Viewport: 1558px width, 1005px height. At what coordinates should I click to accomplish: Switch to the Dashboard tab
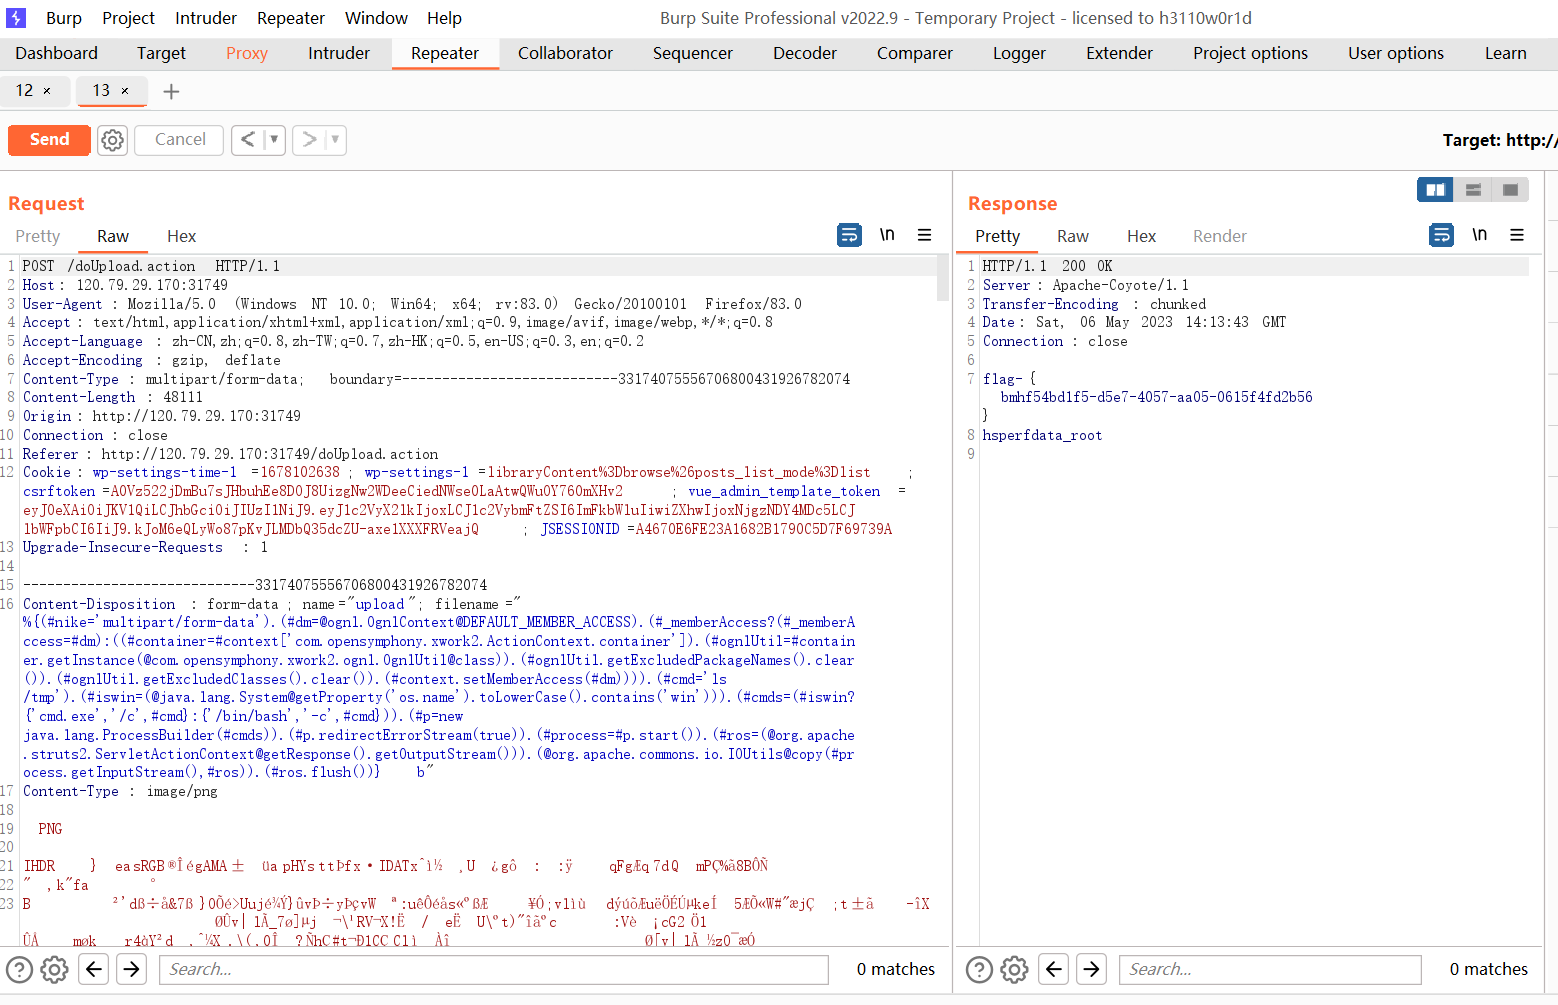coord(57,53)
